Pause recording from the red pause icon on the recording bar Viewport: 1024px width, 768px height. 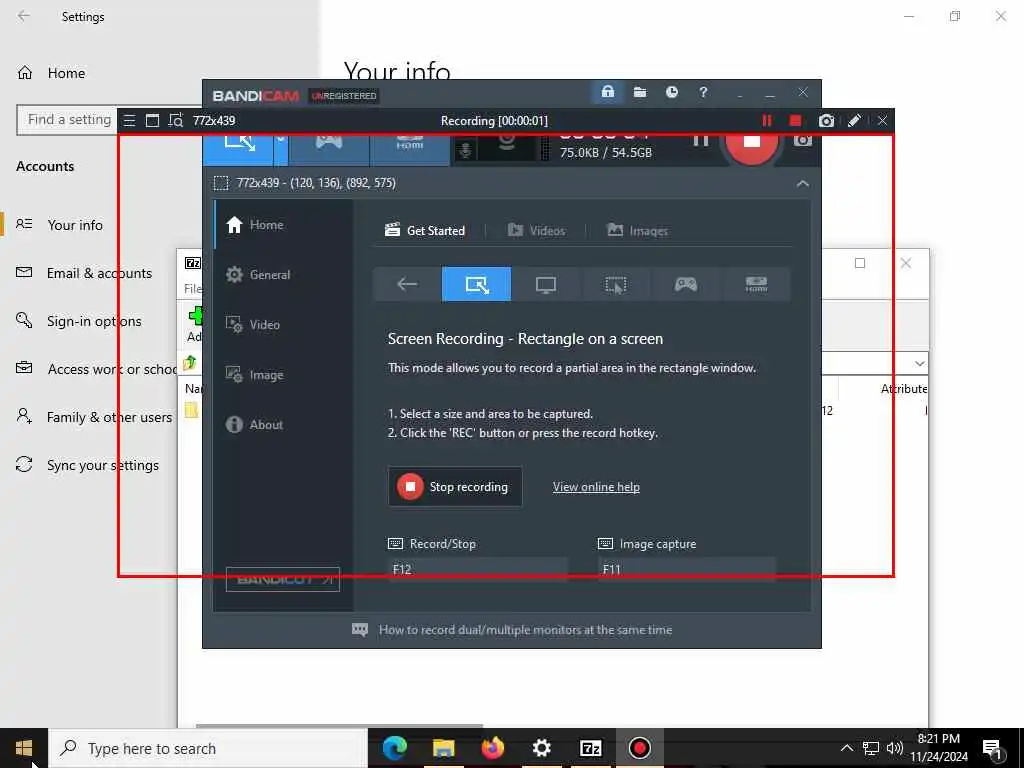pos(767,121)
